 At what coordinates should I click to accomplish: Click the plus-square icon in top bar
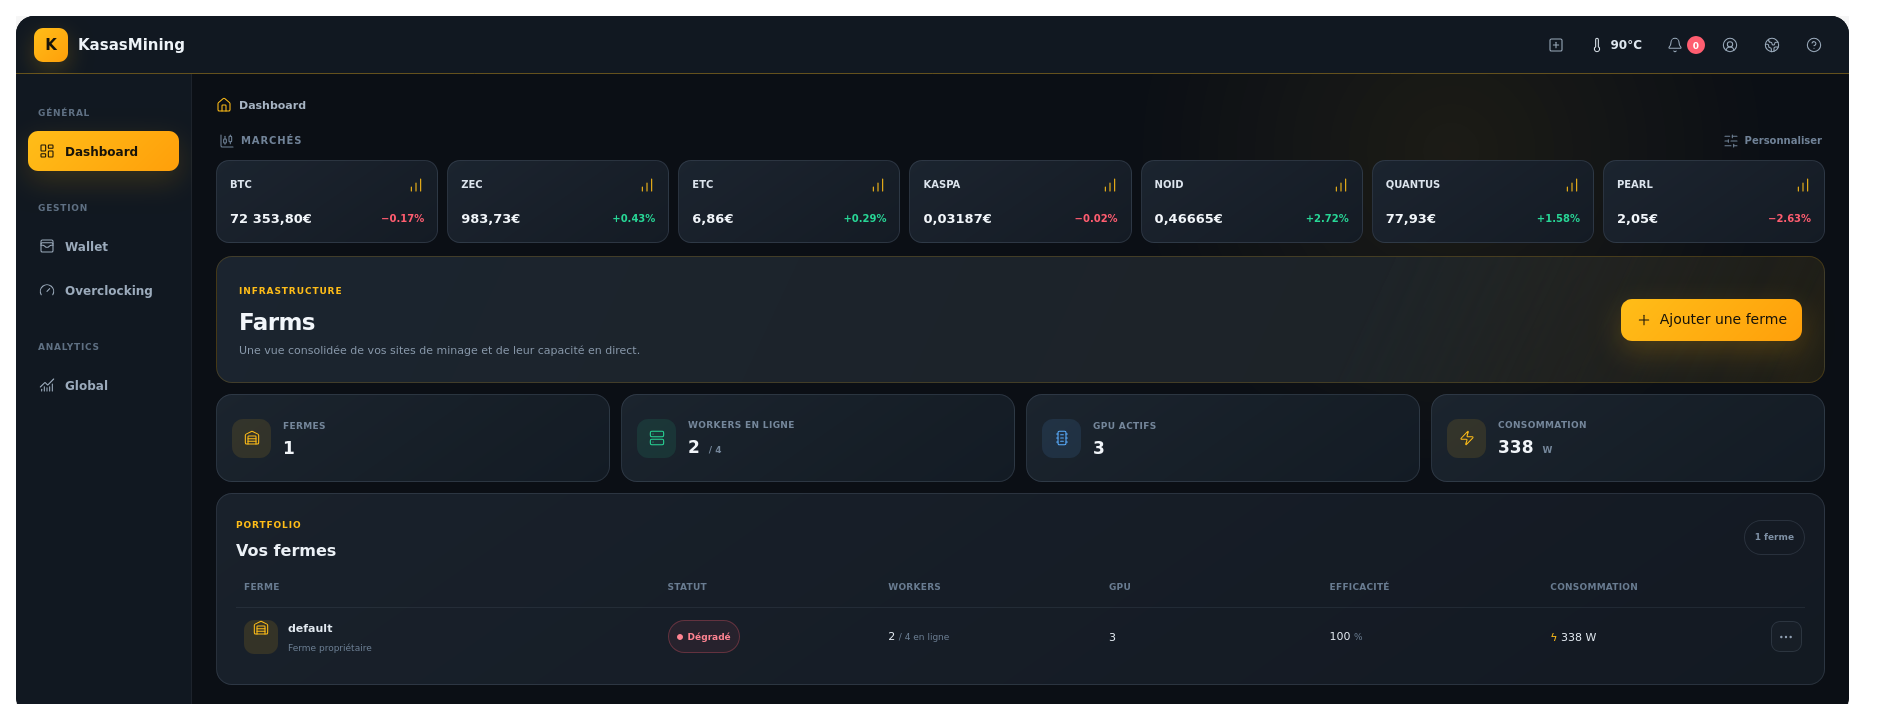(1556, 45)
